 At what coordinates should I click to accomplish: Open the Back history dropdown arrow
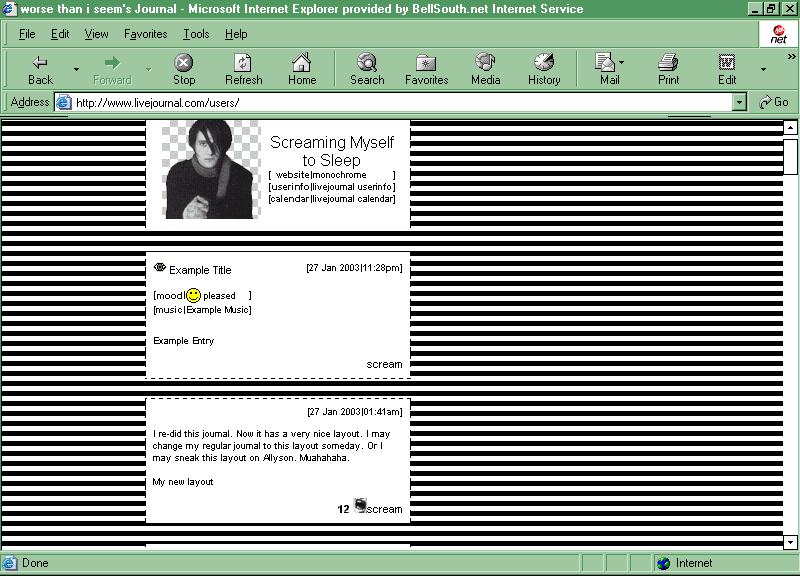pyautogui.click(x=77, y=69)
